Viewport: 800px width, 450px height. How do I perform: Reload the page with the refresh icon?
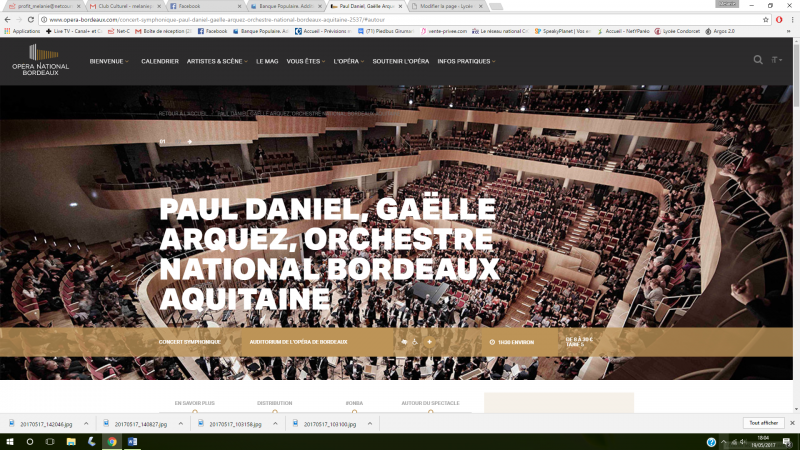[30, 19]
